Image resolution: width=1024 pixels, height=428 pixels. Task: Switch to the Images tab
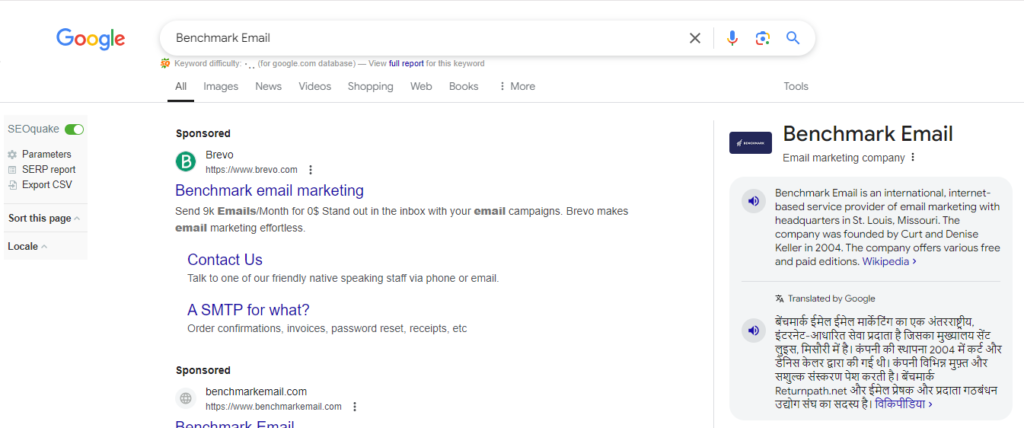(x=221, y=86)
